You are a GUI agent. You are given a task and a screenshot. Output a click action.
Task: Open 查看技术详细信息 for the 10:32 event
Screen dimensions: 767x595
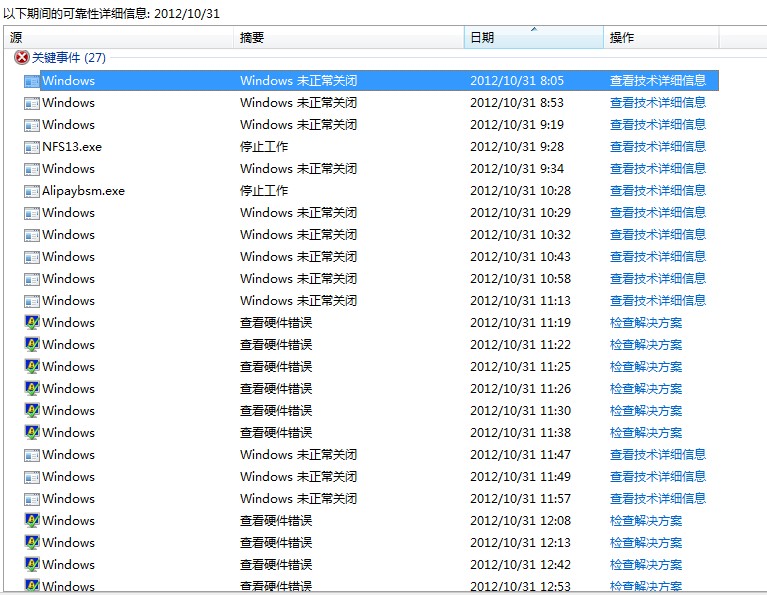pos(658,235)
